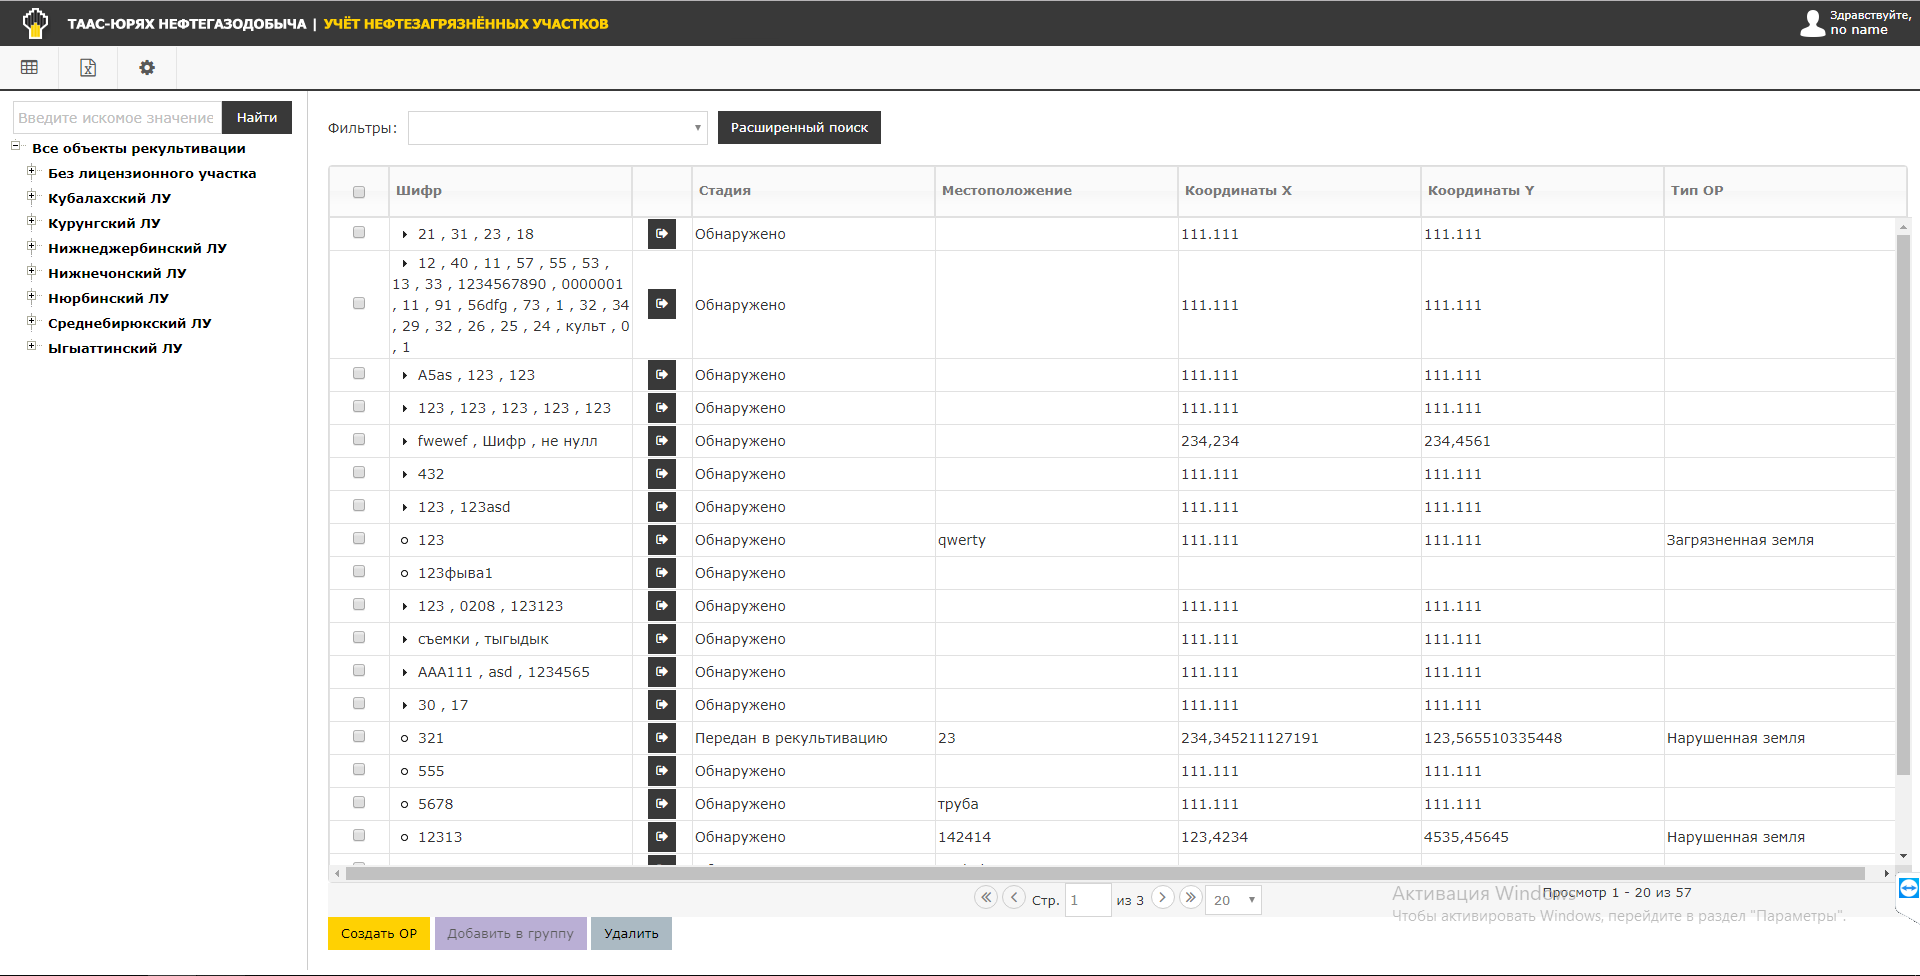Image resolution: width=1920 pixels, height=976 pixels.
Task: Select Нюрбинский ЛУ in the tree
Action: click(x=108, y=298)
